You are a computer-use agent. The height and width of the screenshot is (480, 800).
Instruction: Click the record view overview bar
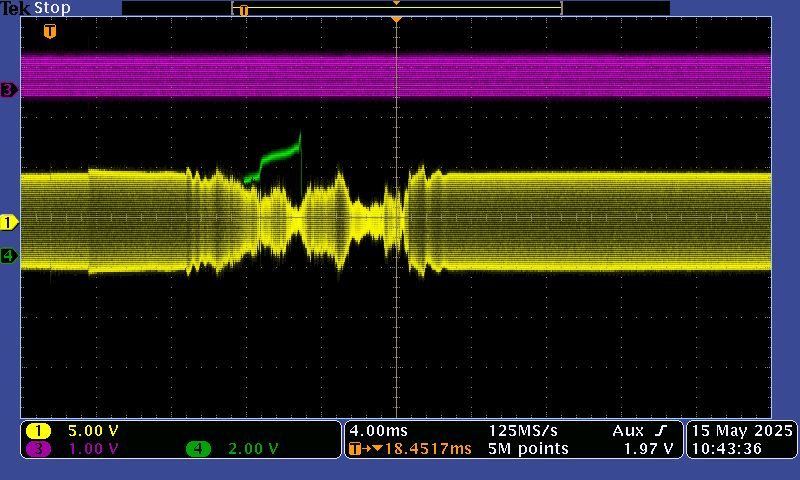coord(396,8)
